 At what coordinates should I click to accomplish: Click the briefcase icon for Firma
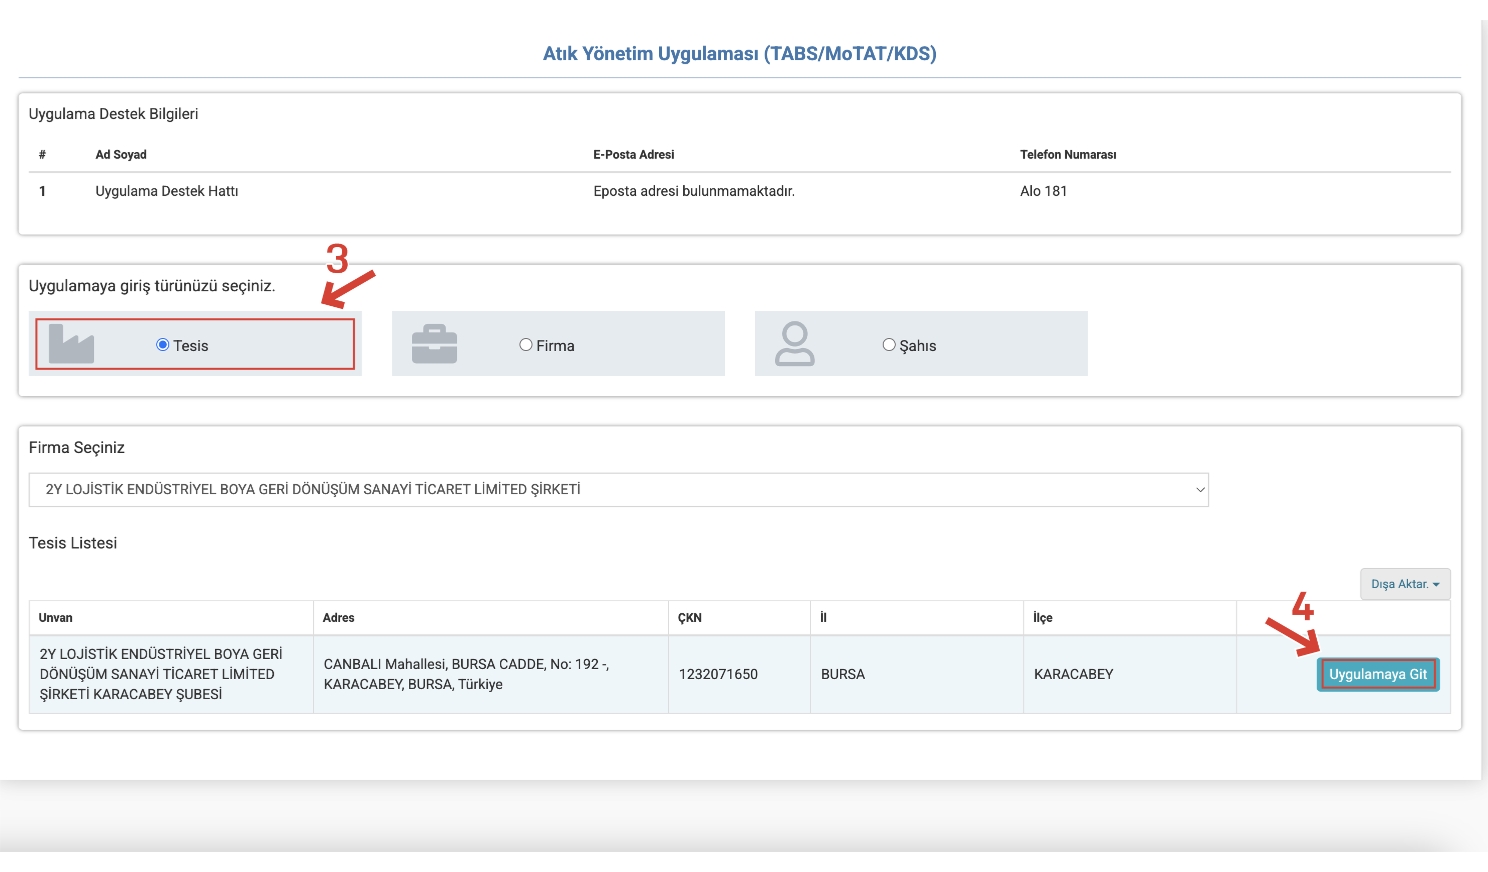click(x=434, y=344)
